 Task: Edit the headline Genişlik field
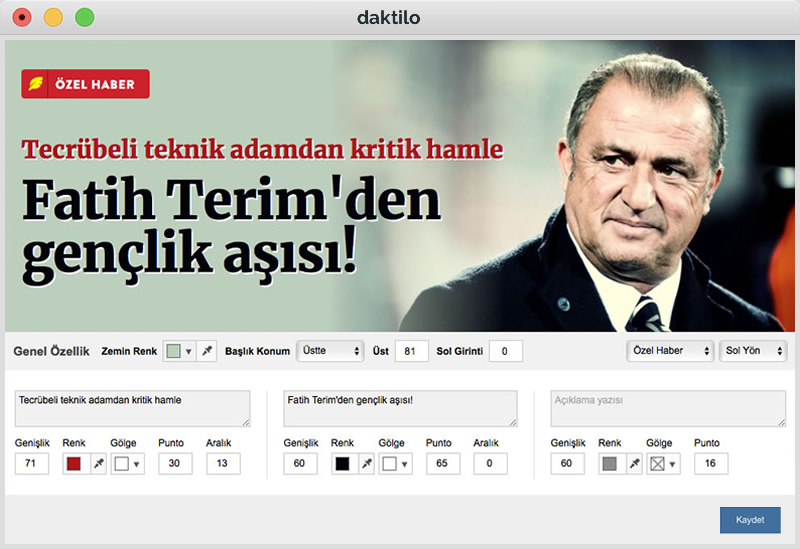coord(300,463)
